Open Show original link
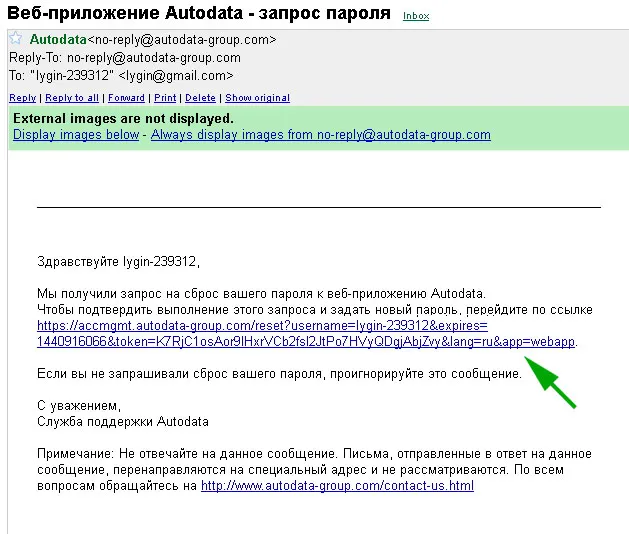 [258, 98]
